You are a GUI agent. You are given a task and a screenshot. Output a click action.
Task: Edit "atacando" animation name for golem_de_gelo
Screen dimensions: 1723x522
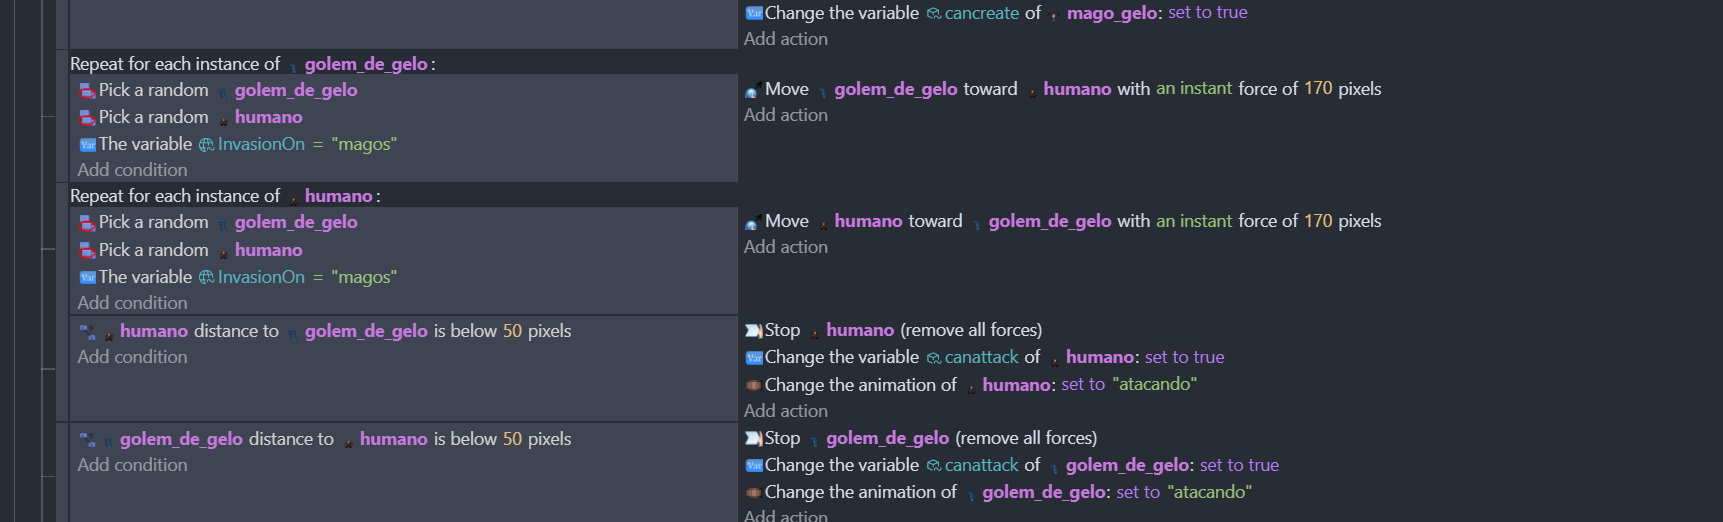pyautogui.click(x=1209, y=492)
